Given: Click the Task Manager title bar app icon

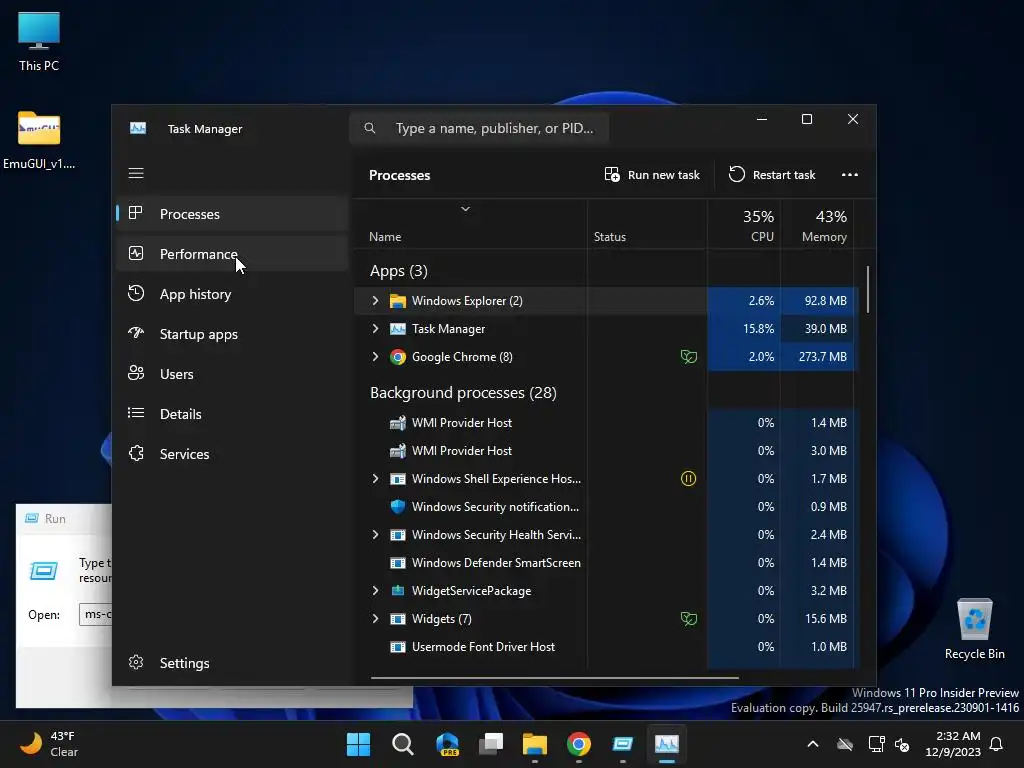Looking at the screenshot, I should point(138,128).
